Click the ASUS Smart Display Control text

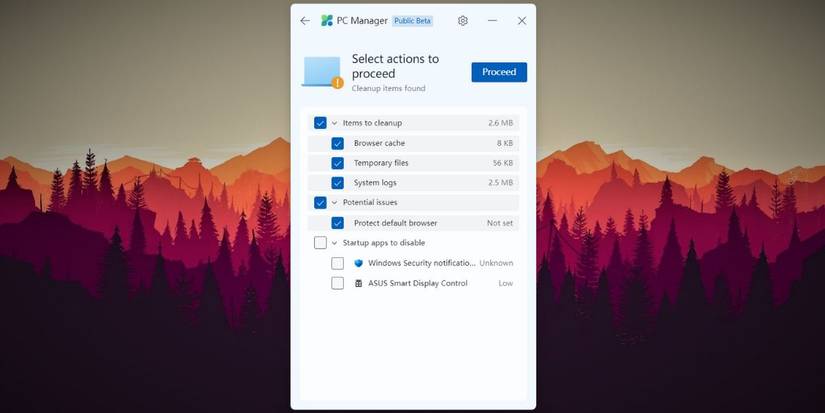pos(418,283)
